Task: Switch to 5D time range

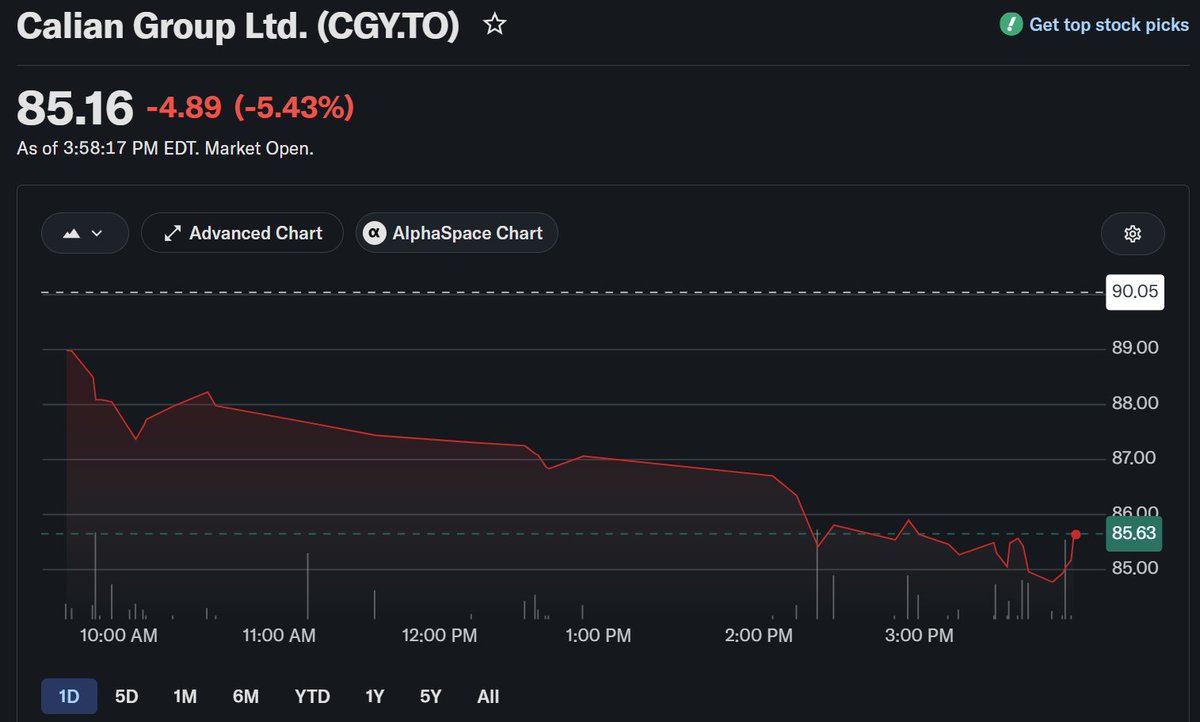Action: point(127,697)
